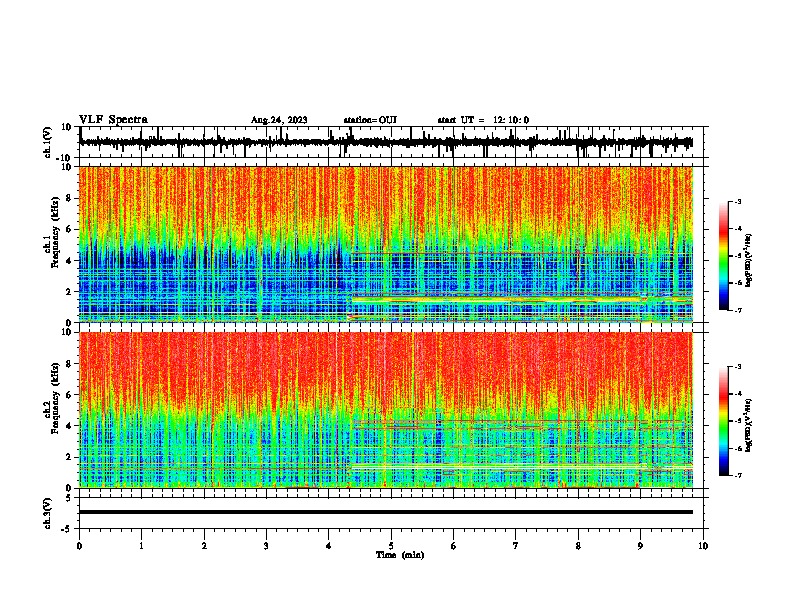Click the "-3" label on ch.1 colorbar
Viewport: 792px width, 612px height.
tap(737, 201)
